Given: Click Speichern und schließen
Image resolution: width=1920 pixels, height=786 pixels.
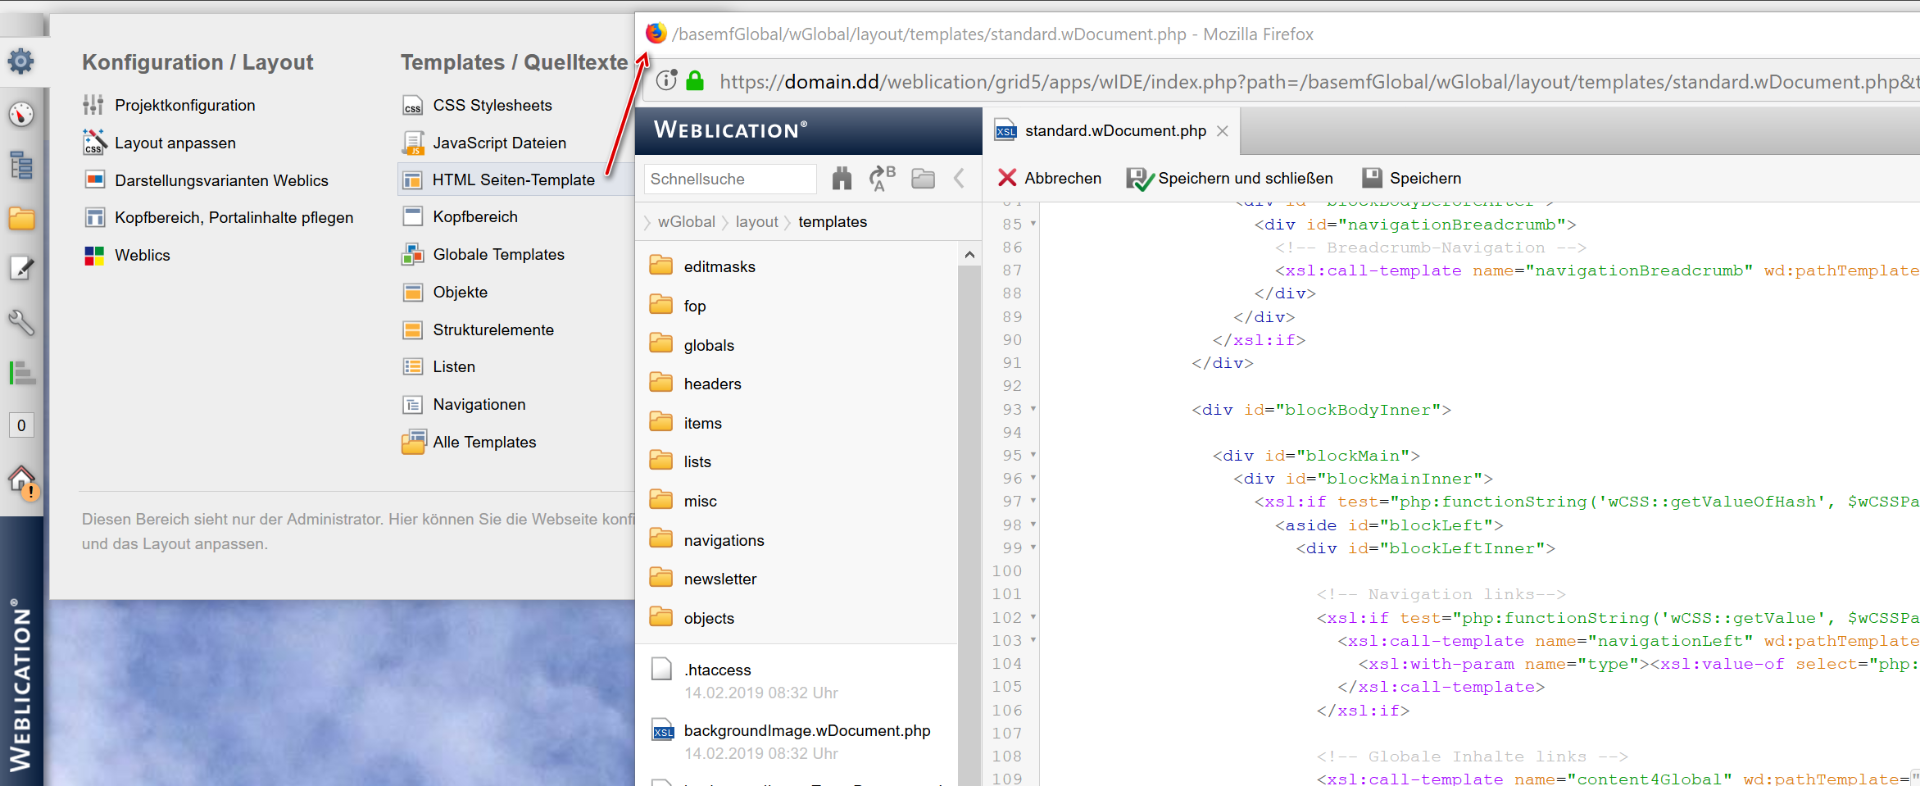Looking at the screenshot, I should coord(1230,178).
